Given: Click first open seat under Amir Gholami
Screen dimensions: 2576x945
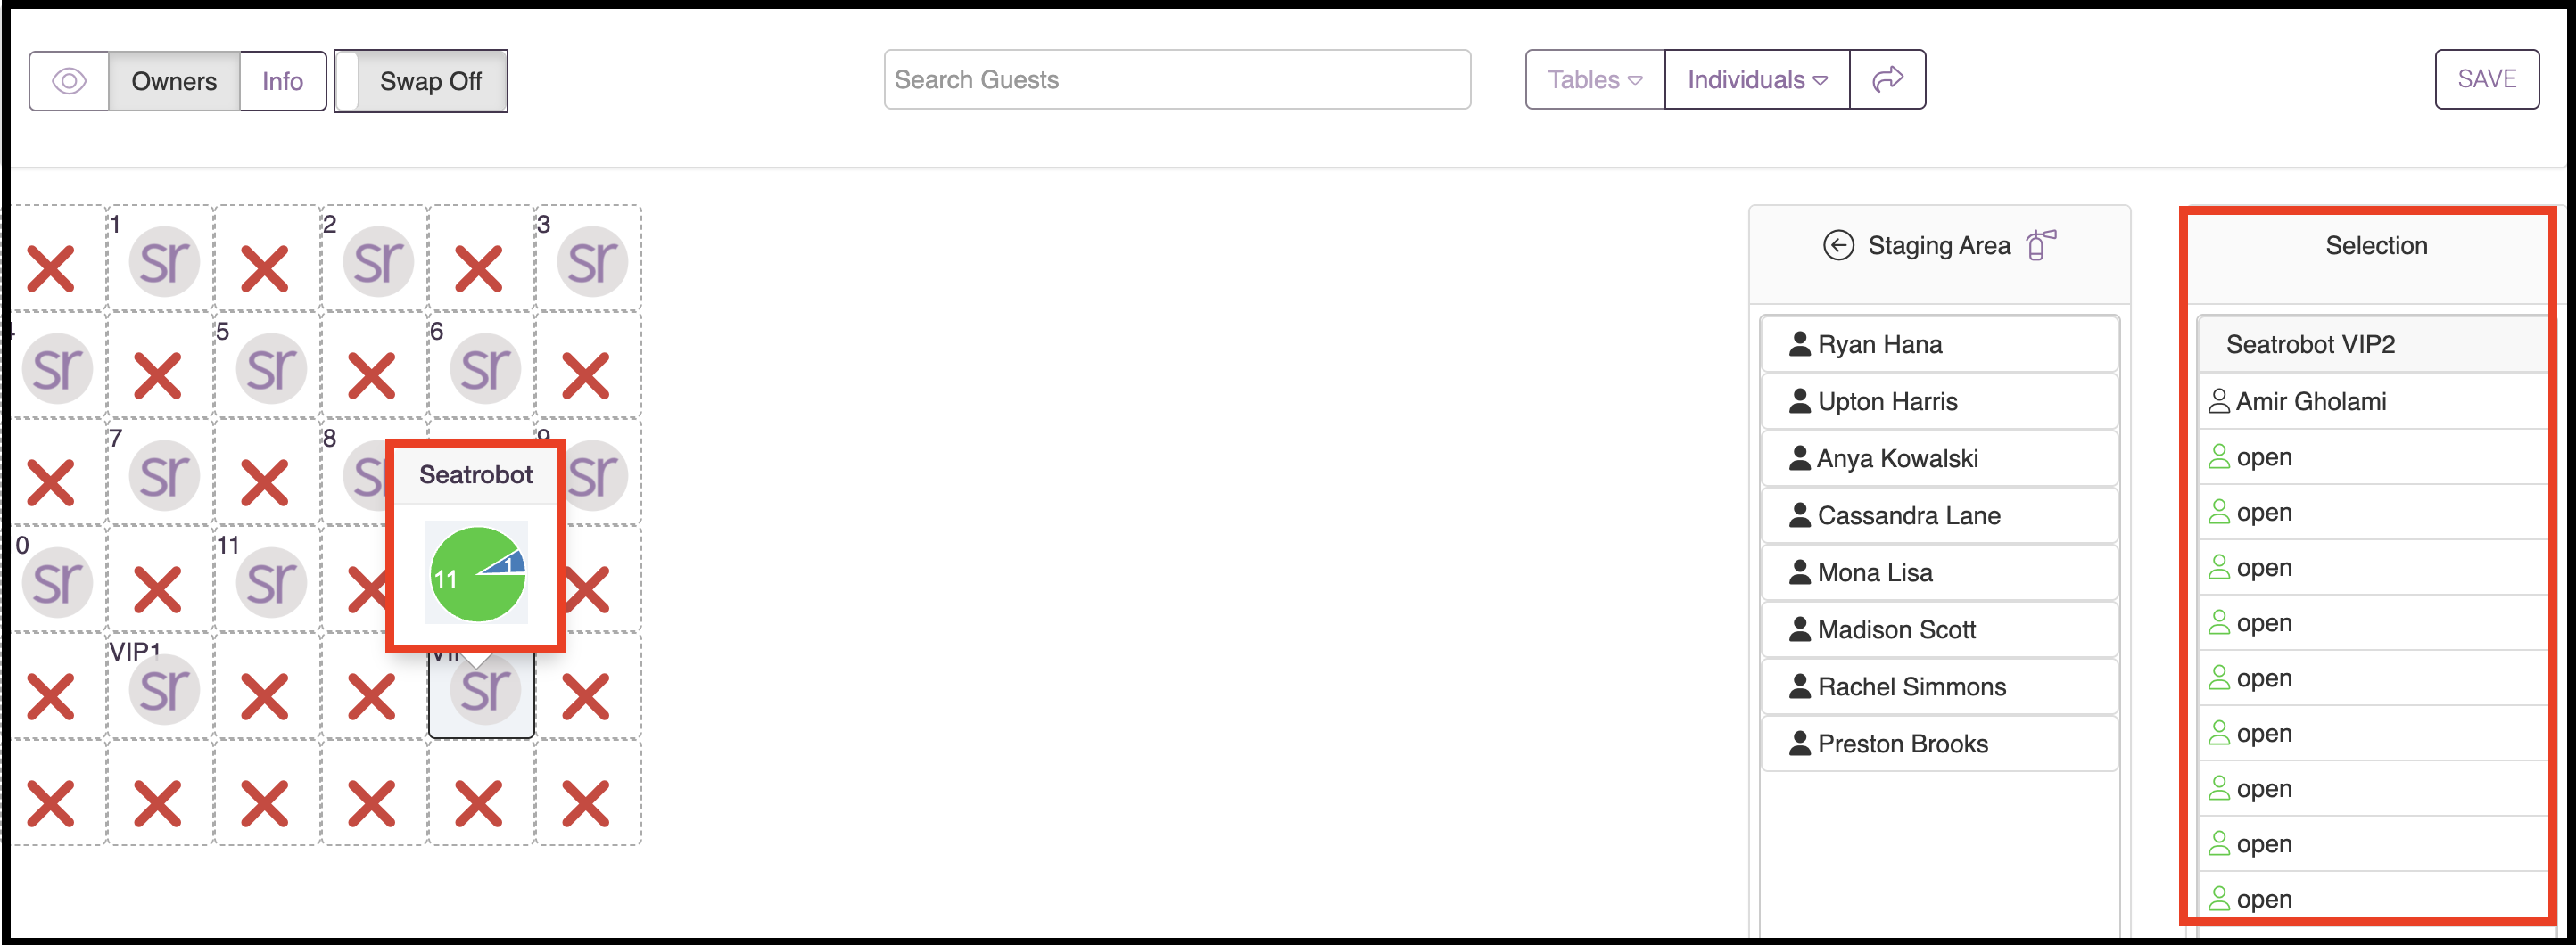Looking at the screenshot, I should coord(2372,457).
